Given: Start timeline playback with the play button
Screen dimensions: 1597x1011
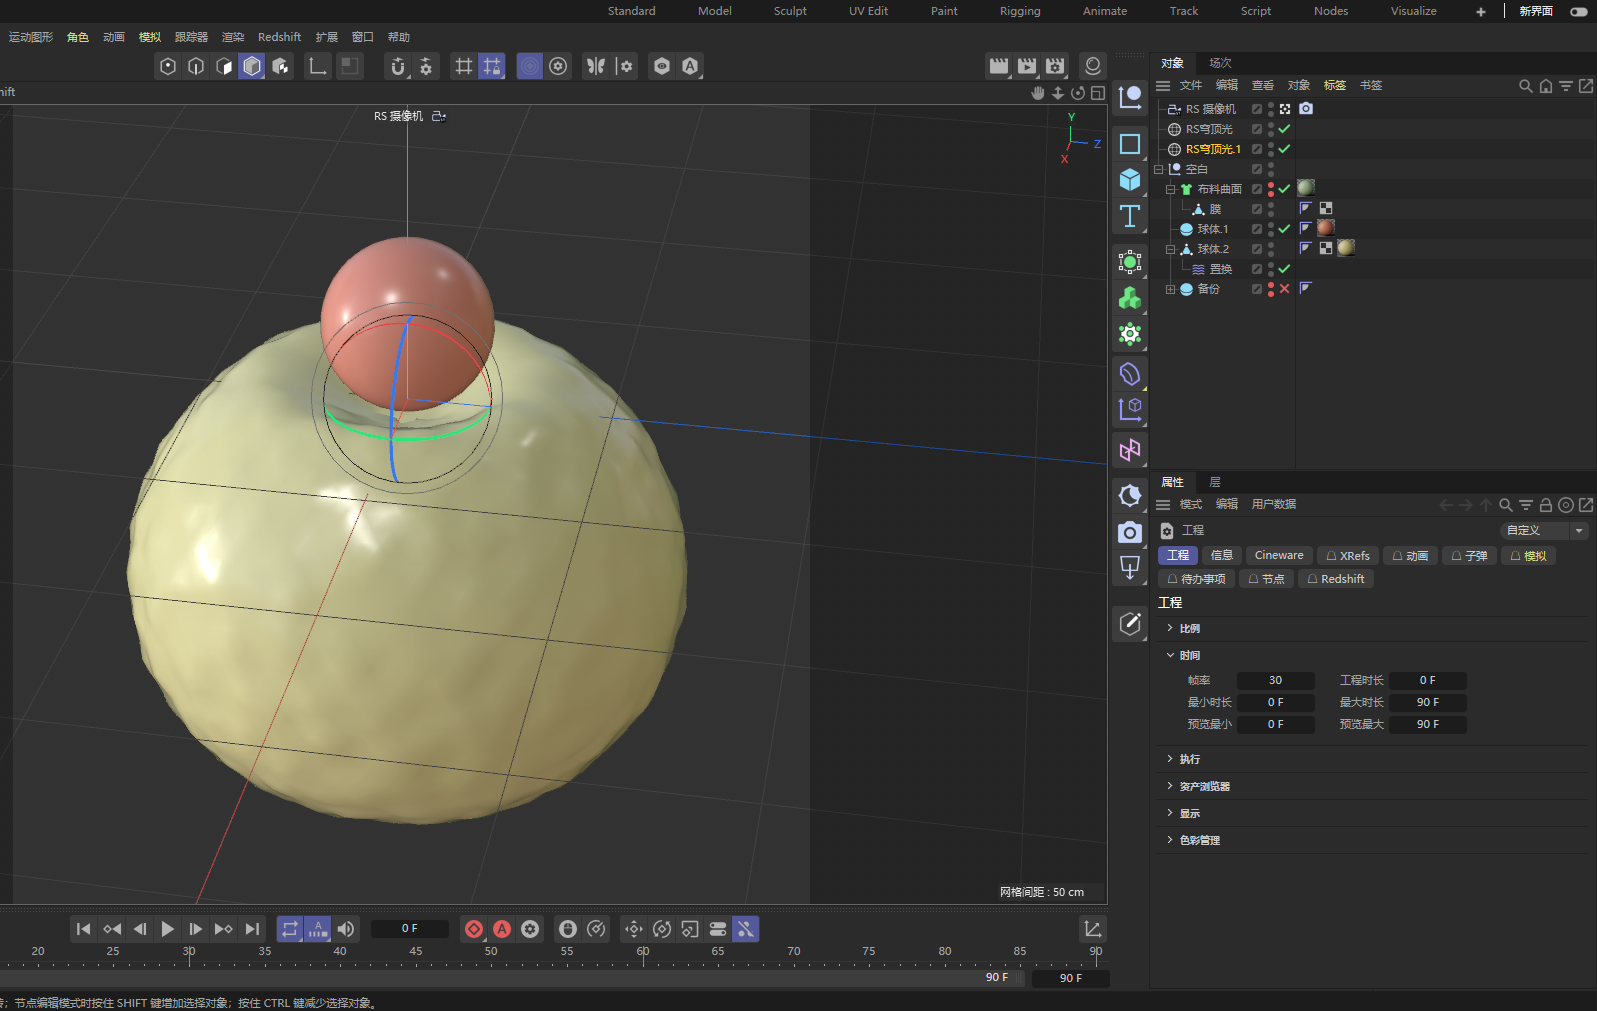Looking at the screenshot, I should (168, 929).
